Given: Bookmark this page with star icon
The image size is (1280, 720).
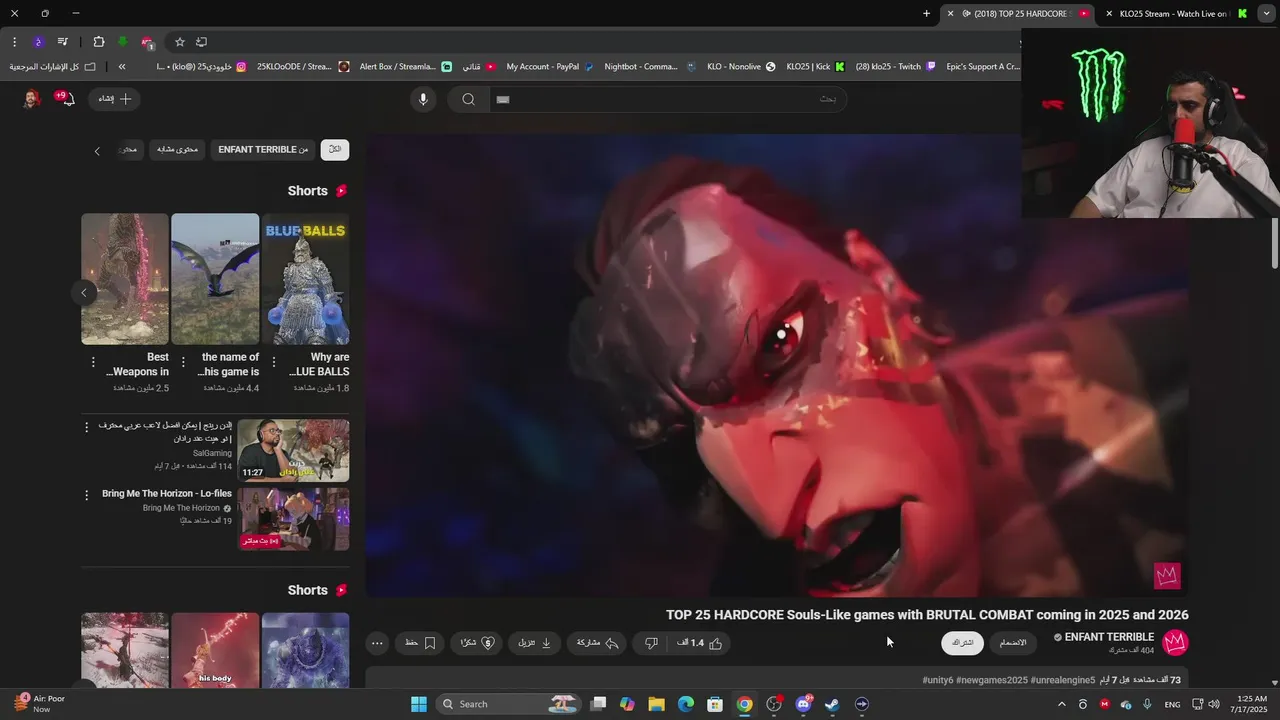Looking at the screenshot, I should coord(180,42).
